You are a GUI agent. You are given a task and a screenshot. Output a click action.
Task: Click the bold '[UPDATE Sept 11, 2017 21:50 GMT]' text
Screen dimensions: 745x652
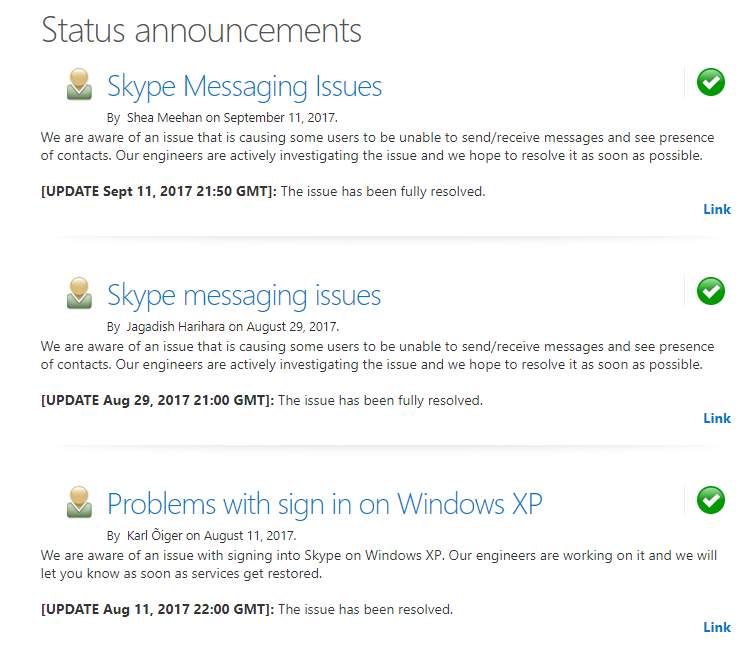tap(159, 192)
